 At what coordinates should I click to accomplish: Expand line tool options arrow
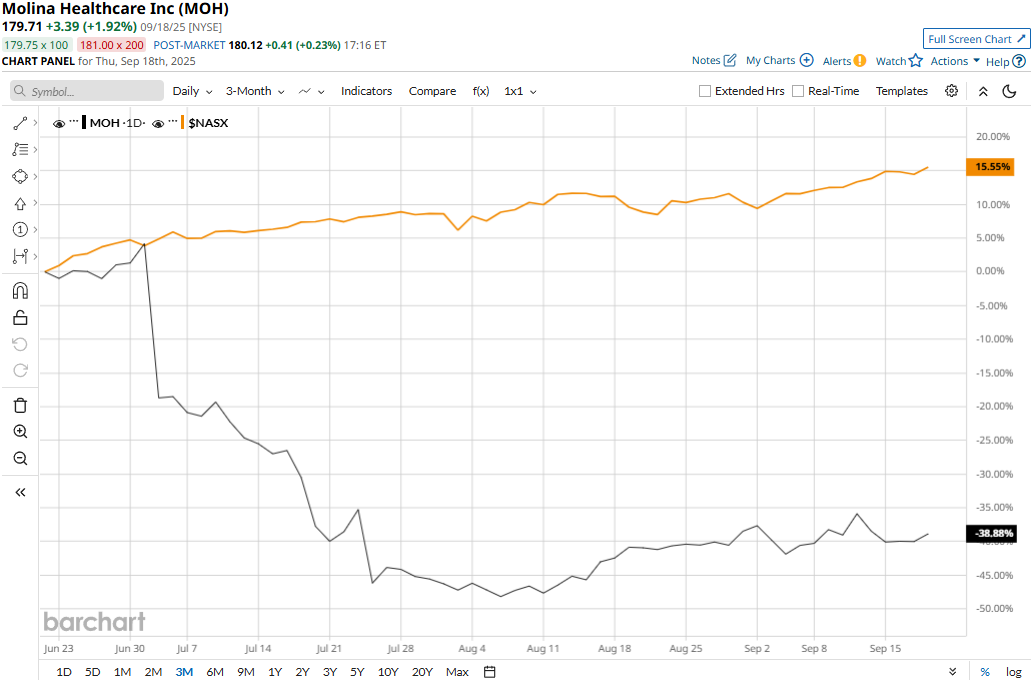pyautogui.click(x=35, y=123)
